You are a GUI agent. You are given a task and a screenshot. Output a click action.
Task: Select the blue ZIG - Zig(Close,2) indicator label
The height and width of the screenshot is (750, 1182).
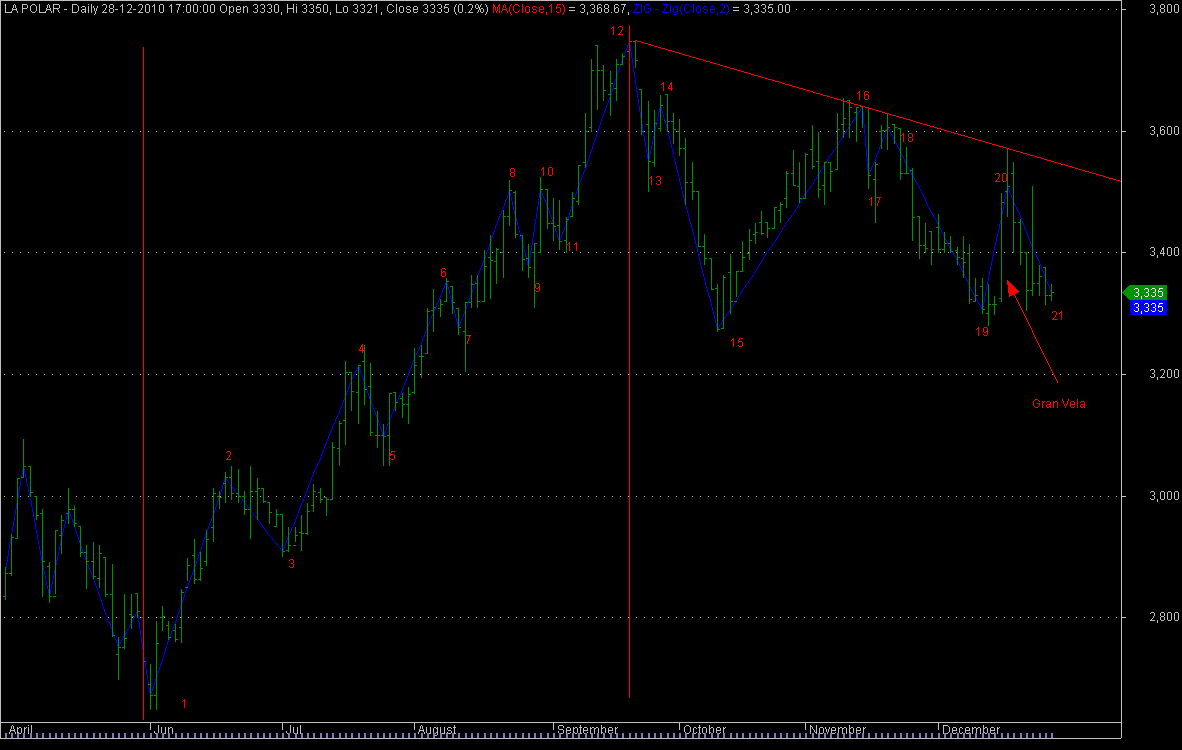coord(681,9)
